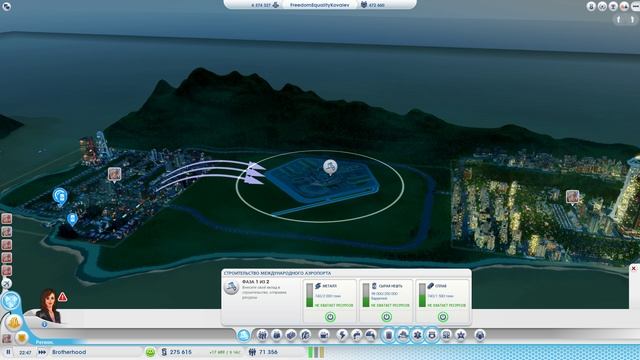Click the panel title about международного аэропорта
The width and height of the screenshot is (640, 360).
[277, 273]
